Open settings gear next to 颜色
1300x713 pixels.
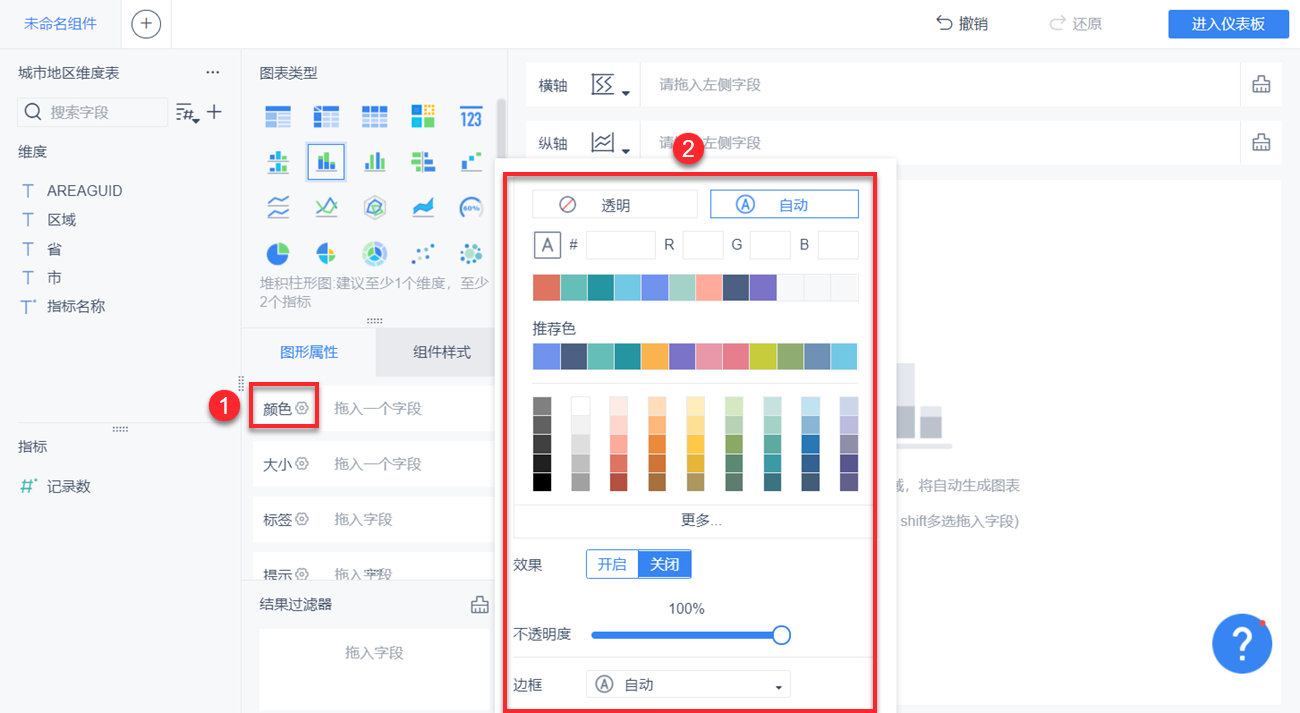pyautogui.click(x=301, y=408)
